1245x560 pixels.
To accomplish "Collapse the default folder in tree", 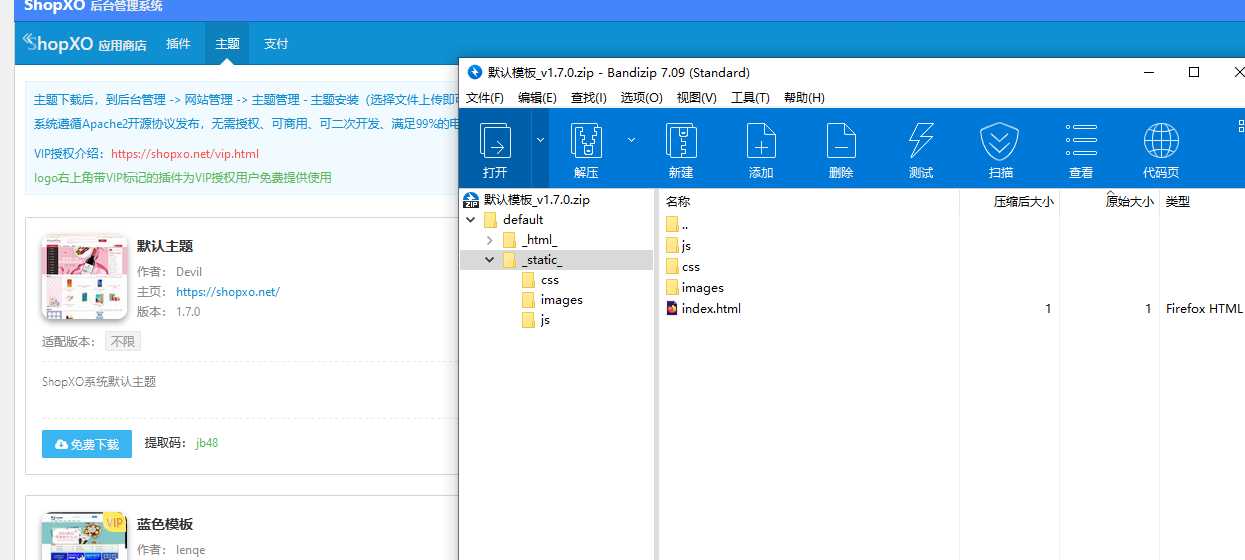I will click(470, 220).
